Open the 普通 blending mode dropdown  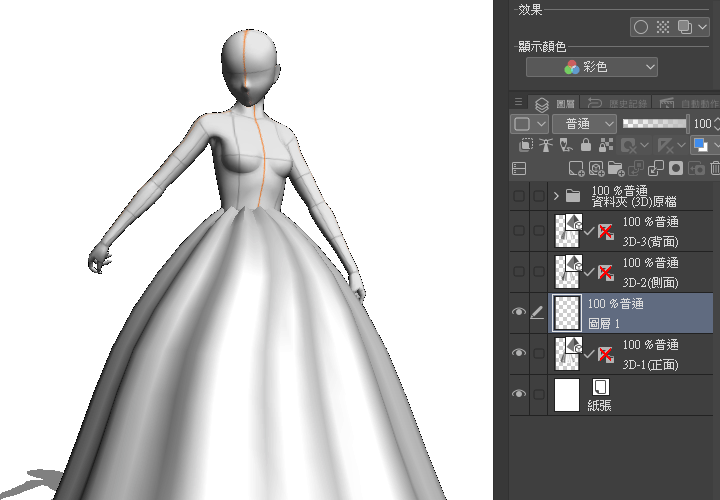pos(584,124)
